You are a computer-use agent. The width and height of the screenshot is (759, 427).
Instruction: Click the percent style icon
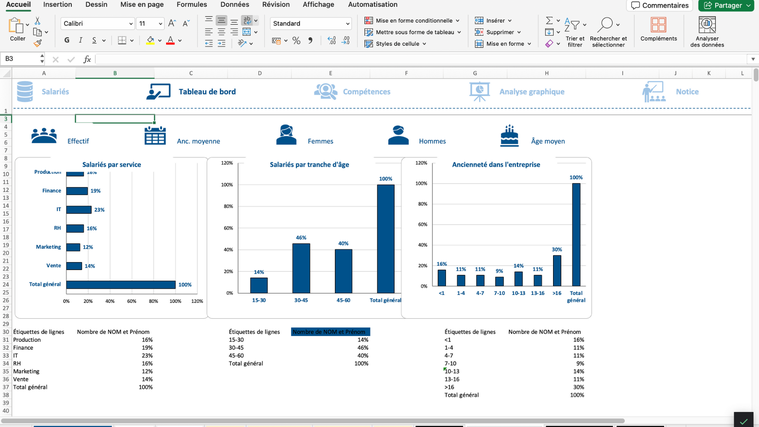[x=296, y=41]
